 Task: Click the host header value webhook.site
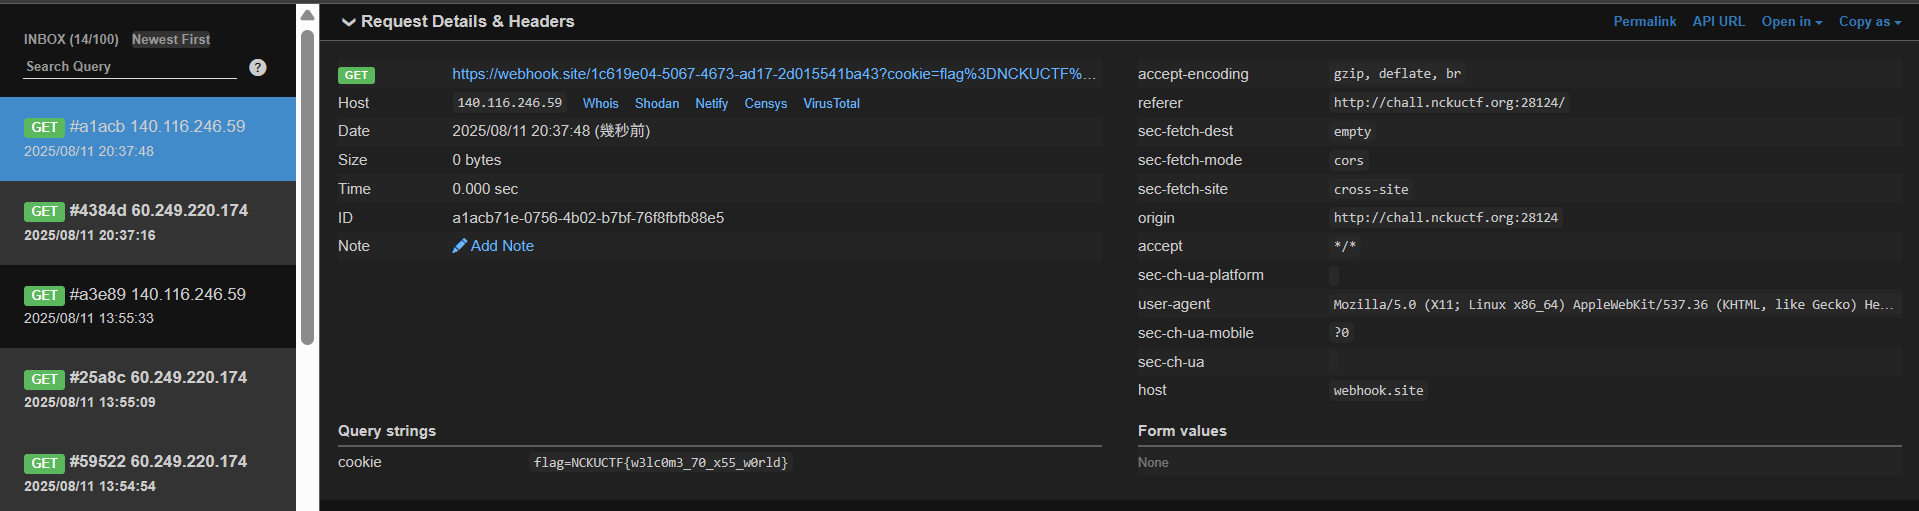pos(1378,391)
